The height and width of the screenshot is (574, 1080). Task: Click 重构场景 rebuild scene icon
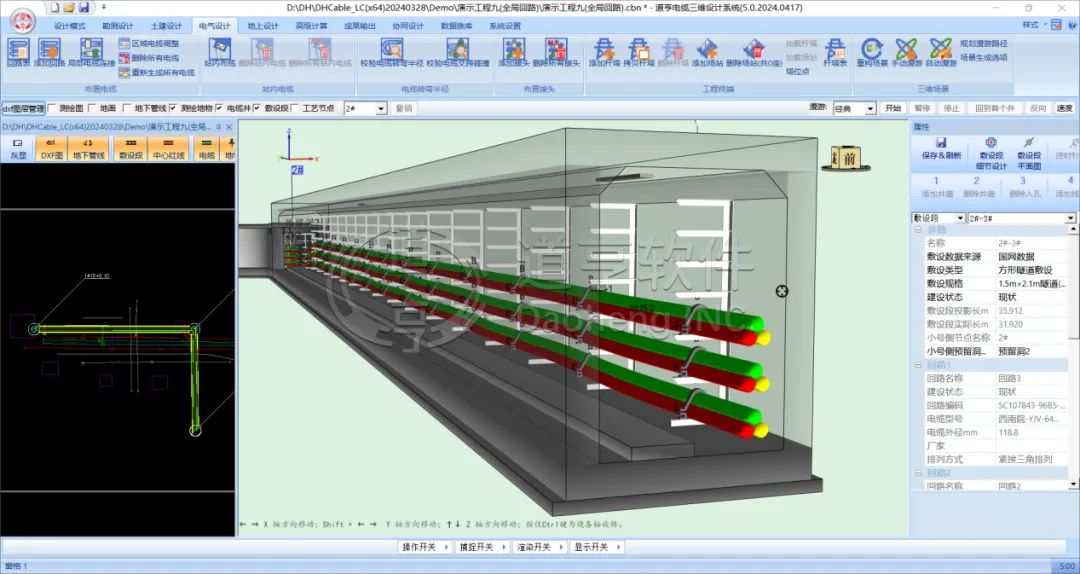coord(871,50)
